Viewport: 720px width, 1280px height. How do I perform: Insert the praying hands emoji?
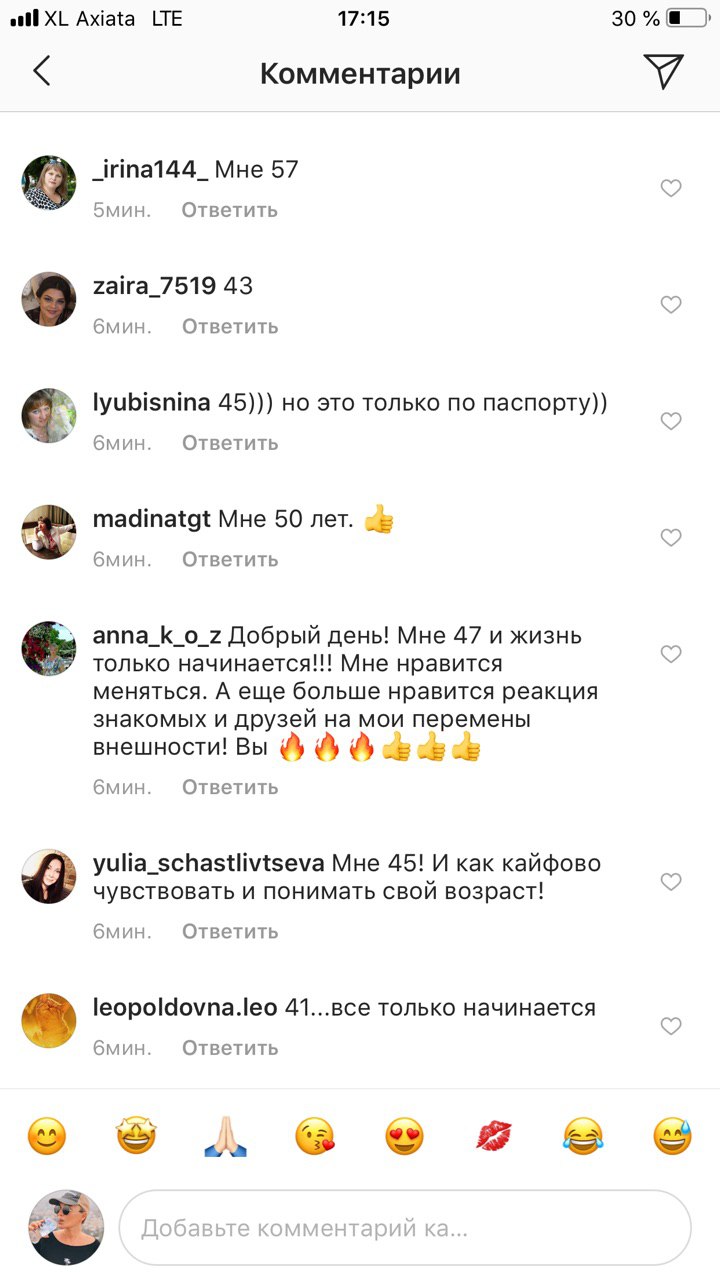coord(225,1137)
